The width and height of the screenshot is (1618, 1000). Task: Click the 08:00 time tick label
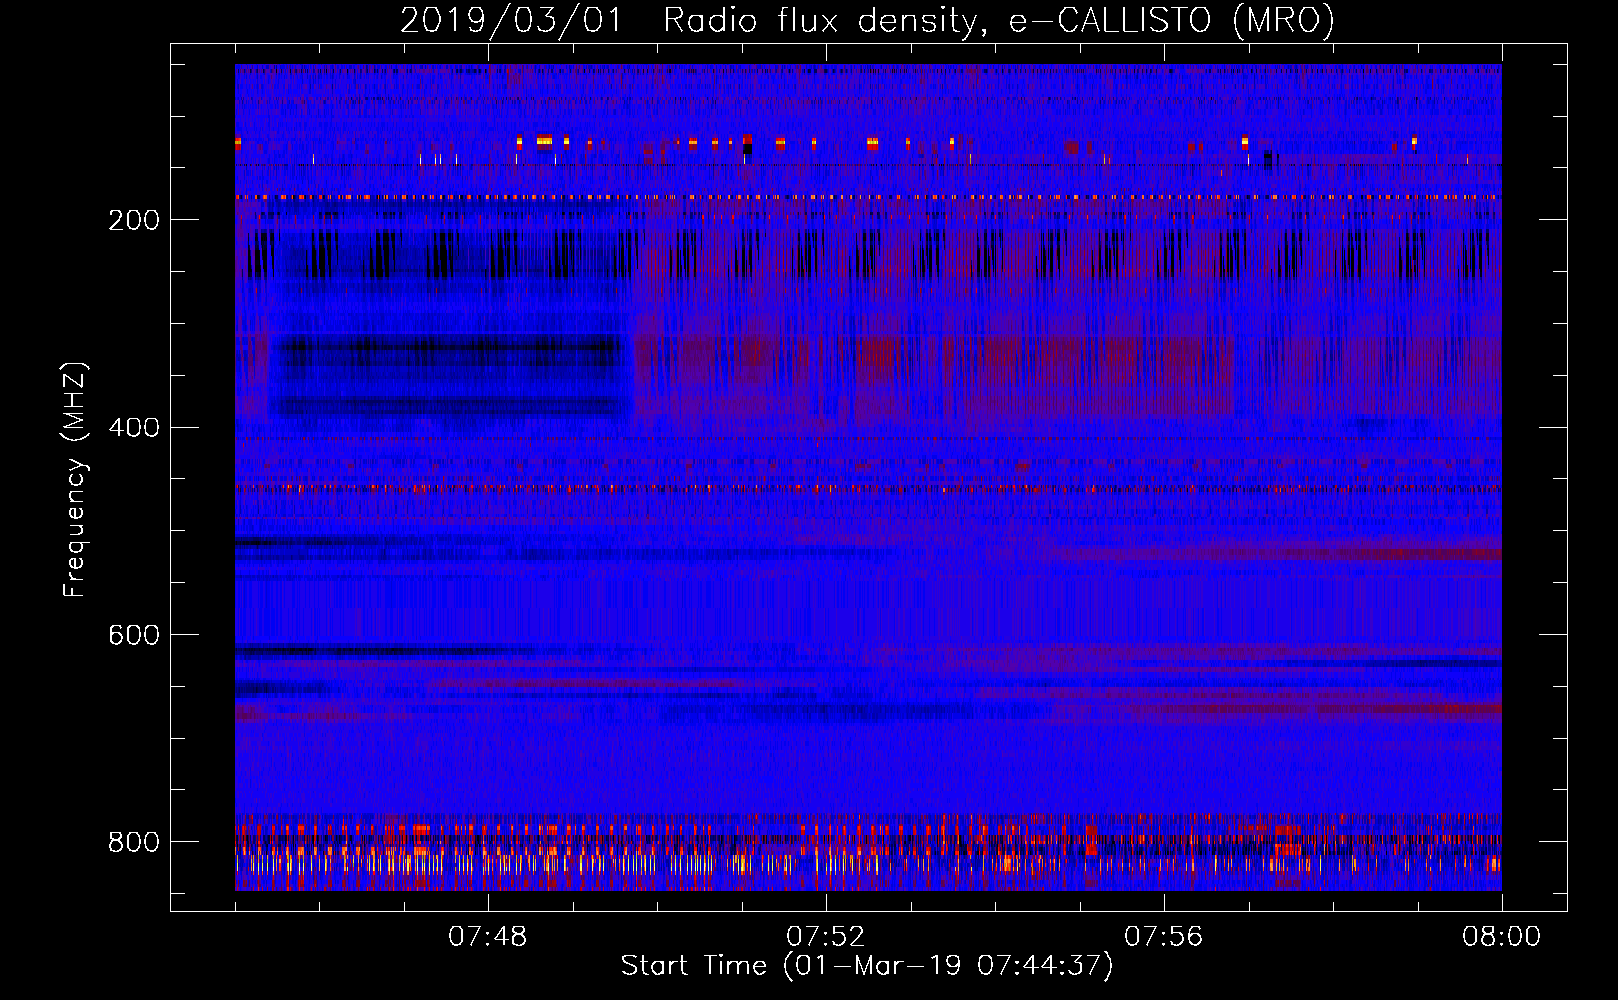[x=1501, y=937]
